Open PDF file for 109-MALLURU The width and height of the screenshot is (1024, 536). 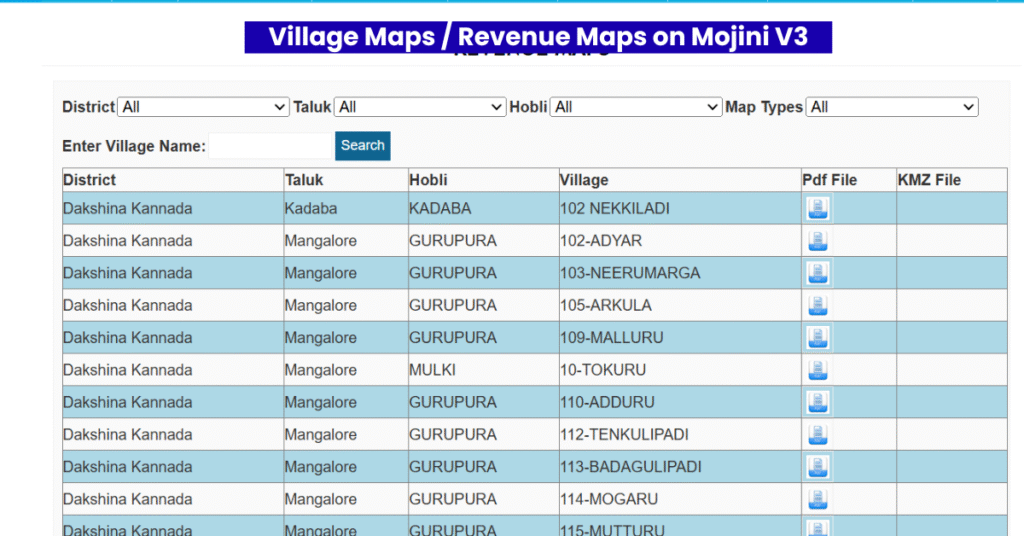pyautogui.click(x=818, y=338)
